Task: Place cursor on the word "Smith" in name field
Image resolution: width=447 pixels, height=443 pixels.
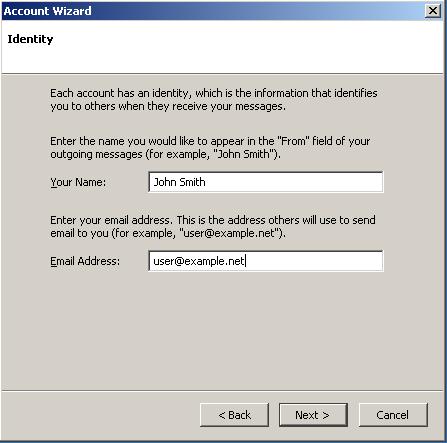Action: point(192,182)
